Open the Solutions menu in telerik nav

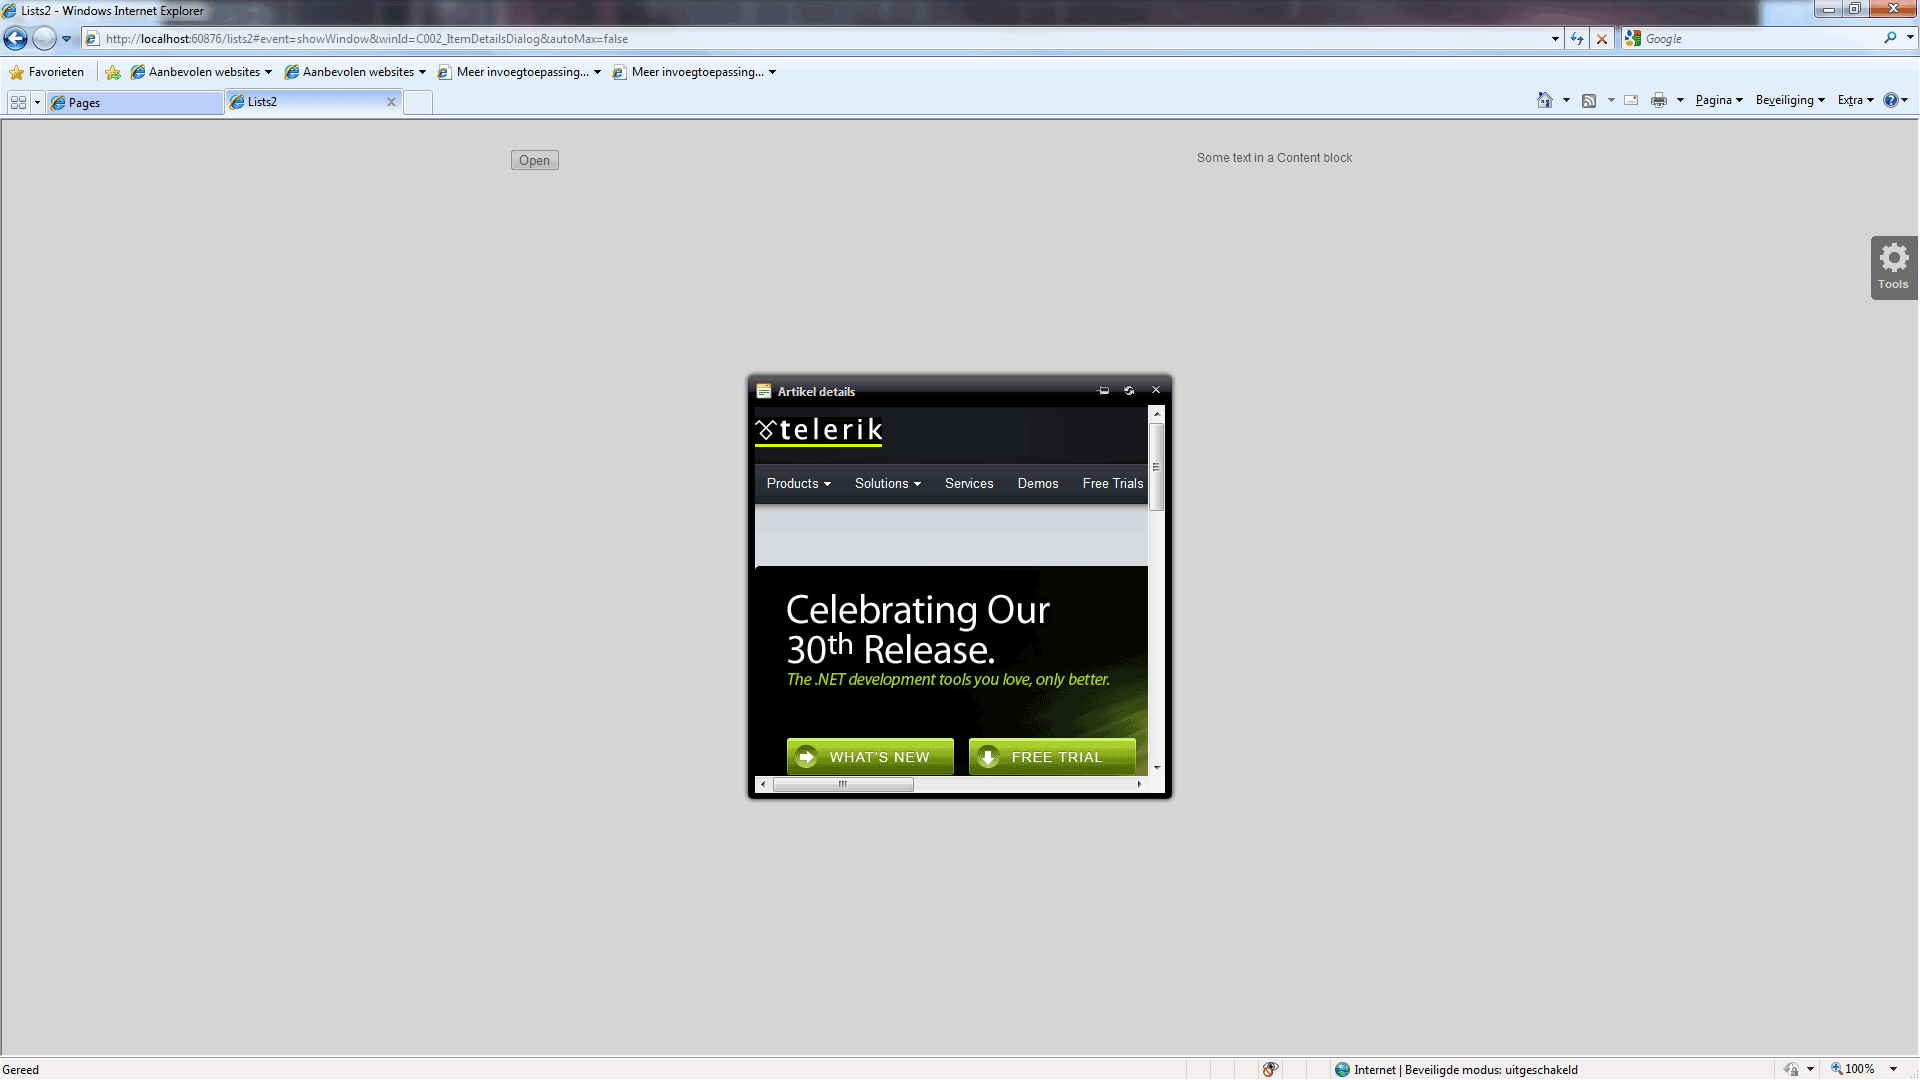pyautogui.click(x=887, y=484)
